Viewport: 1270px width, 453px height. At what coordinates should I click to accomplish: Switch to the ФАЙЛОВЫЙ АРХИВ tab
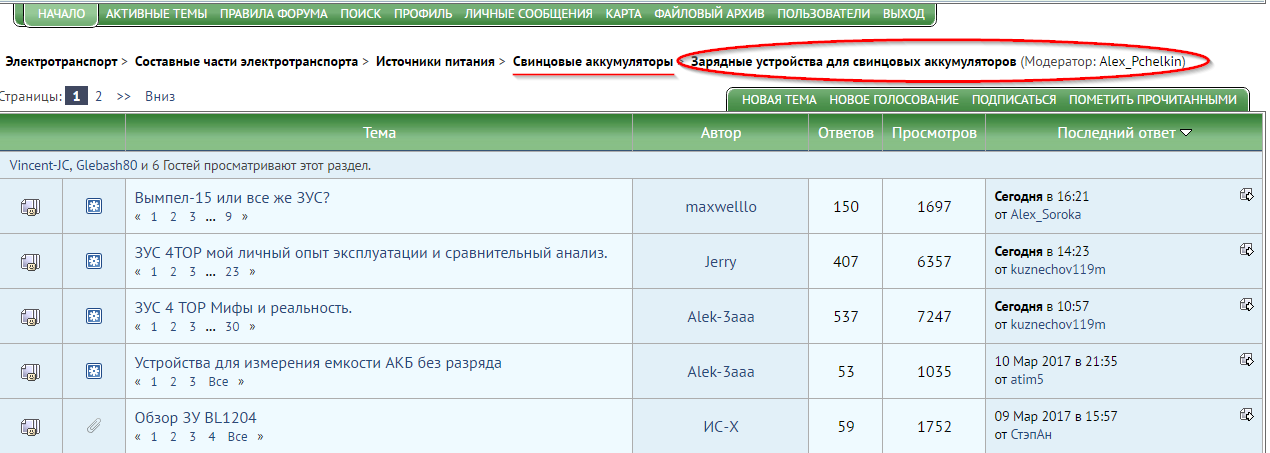(x=710, y=14)
